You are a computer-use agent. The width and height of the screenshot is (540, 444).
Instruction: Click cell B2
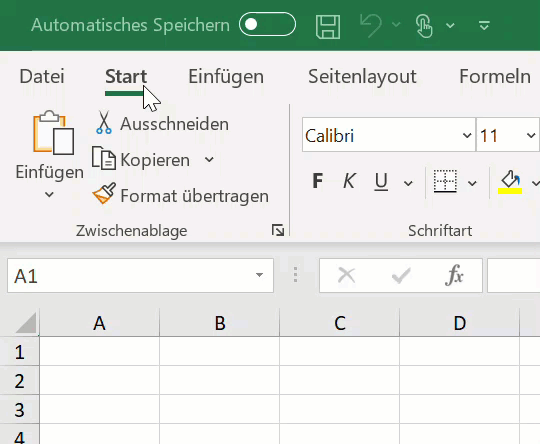tap(220, 380)
